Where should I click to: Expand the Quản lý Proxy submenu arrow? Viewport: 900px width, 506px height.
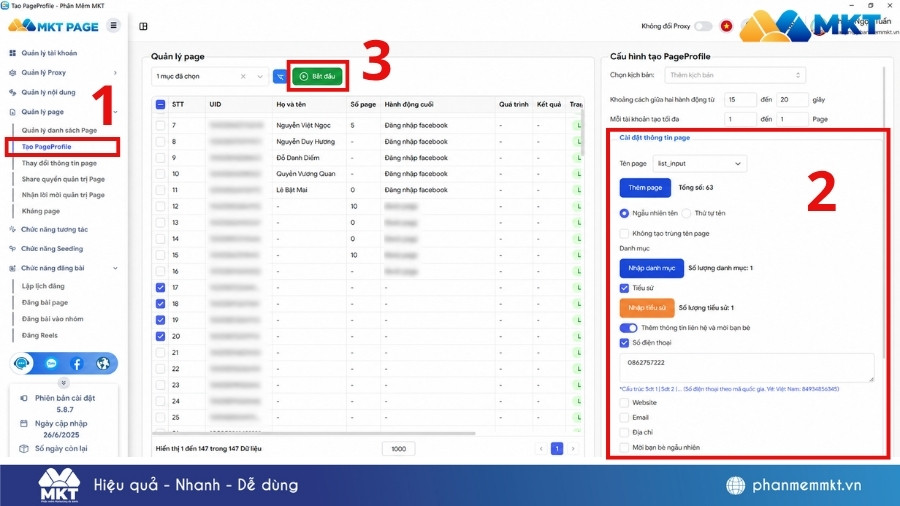(x=115, y=73)
